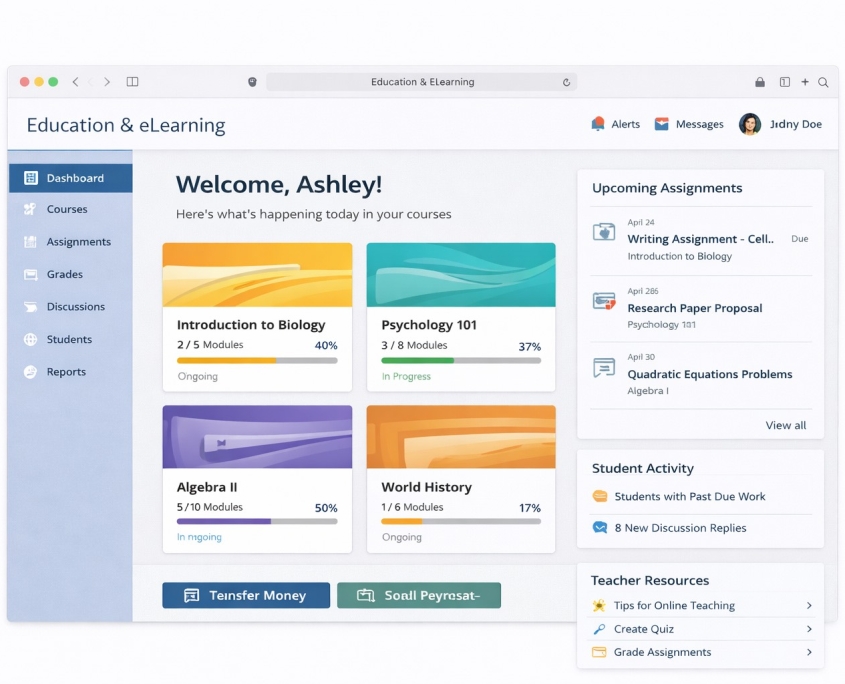Image resolution: width=845 pixels, height=684 pixels.
Task: Toggle the browser sidebar panel button
Action: 132,82
